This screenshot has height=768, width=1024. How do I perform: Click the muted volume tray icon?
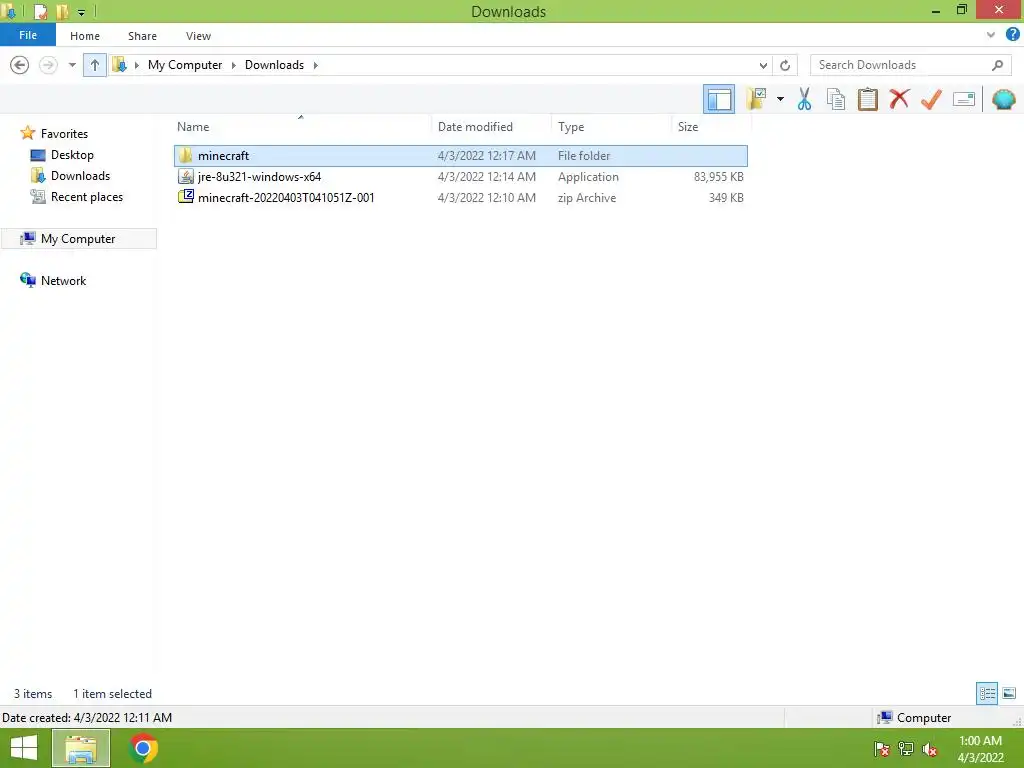[930, 749]
